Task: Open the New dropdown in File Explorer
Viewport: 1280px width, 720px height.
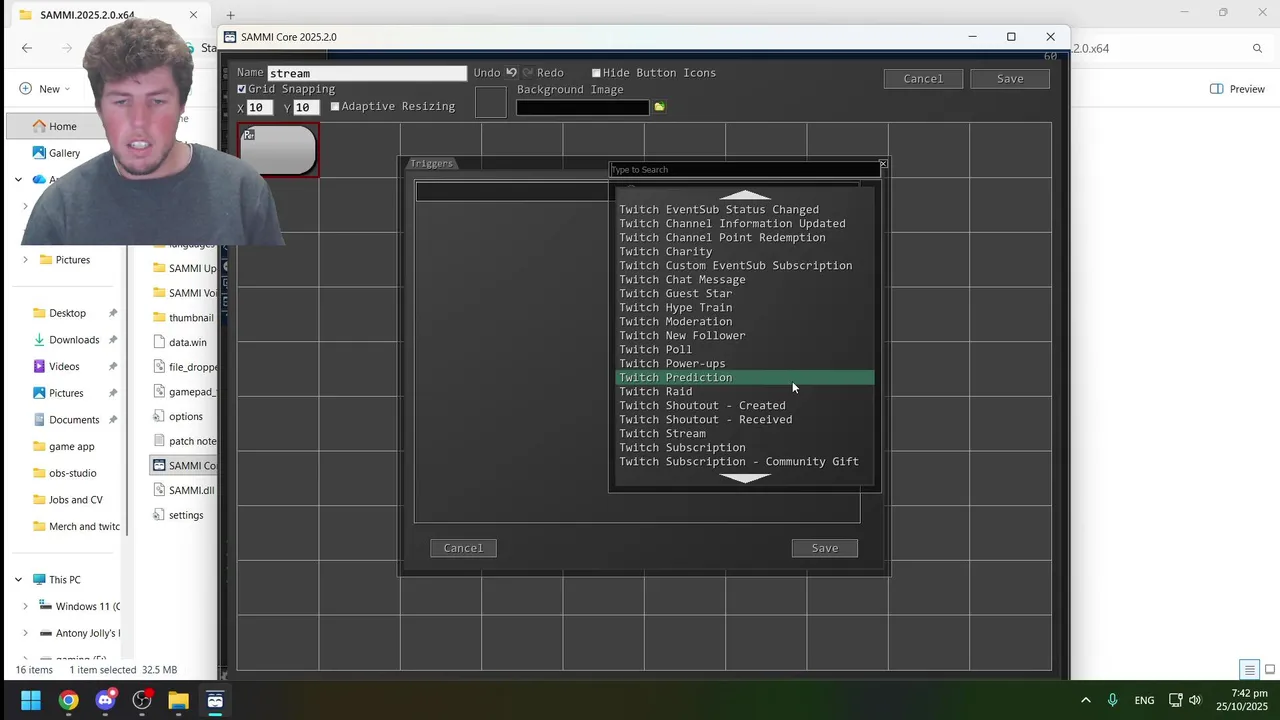Action: (45, 89)
